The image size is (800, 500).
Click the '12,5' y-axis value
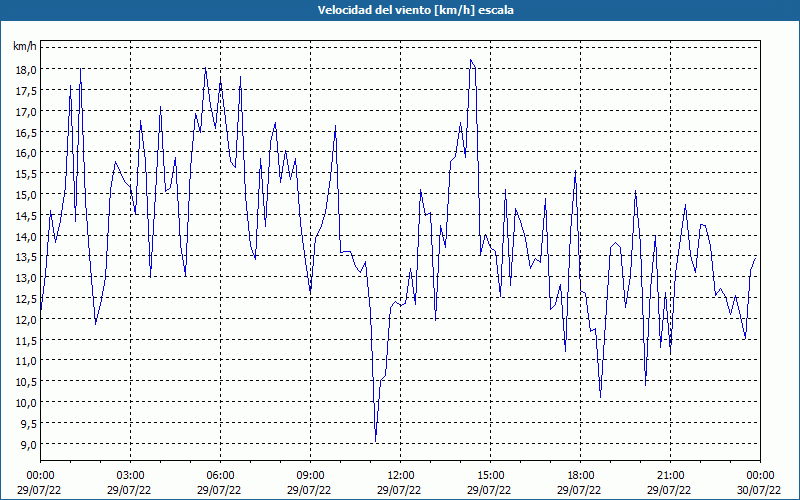pyautogui.click(x=26, y=298)
